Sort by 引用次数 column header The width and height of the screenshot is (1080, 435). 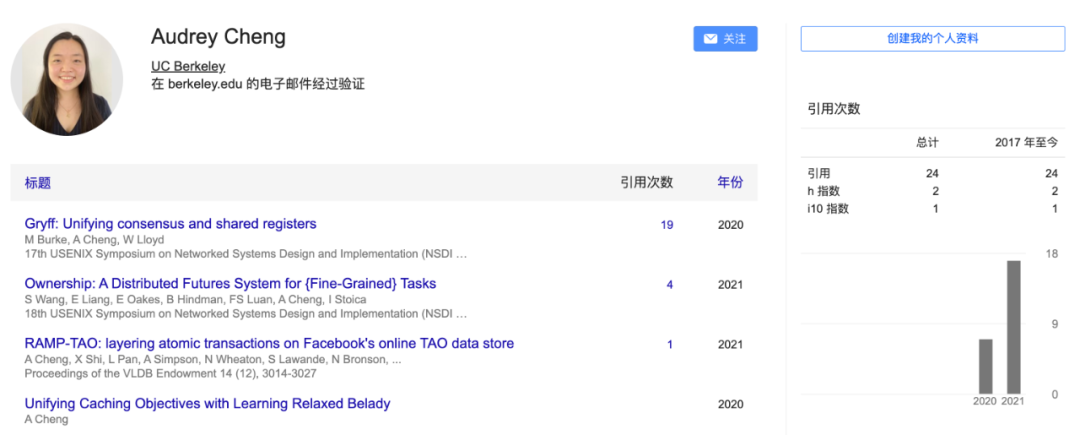click(646, 183)
